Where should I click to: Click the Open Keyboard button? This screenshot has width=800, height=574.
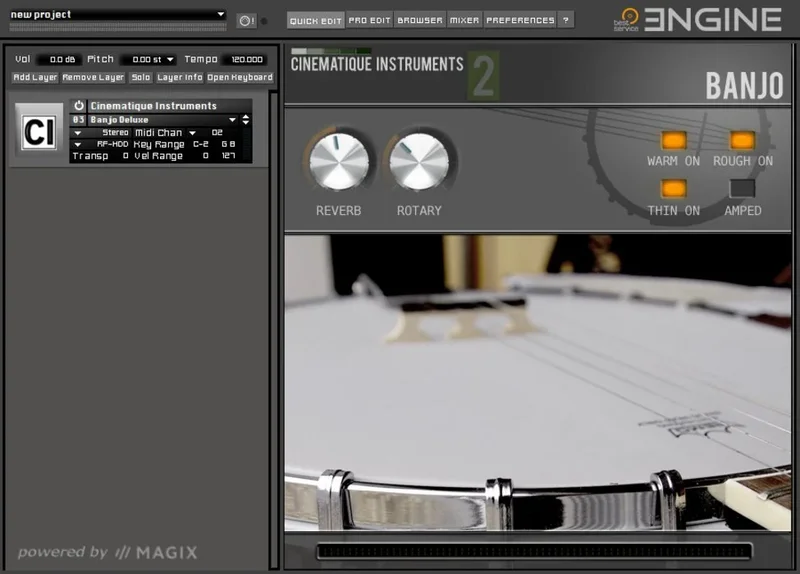[x=240, y=78]
